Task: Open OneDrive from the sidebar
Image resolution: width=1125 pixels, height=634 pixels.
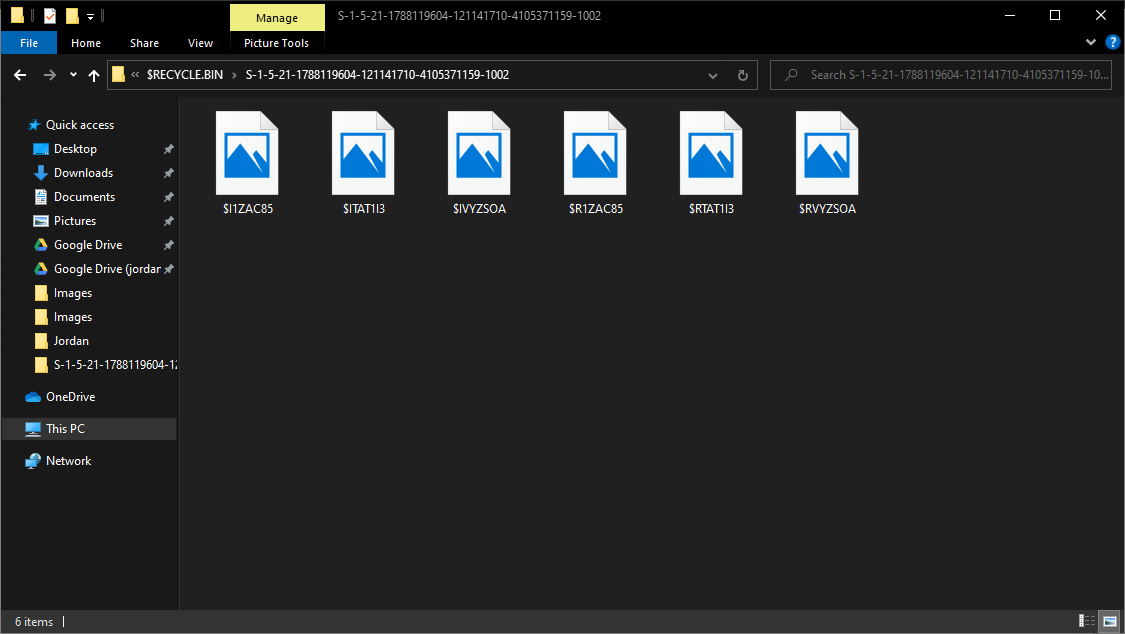Action: point(71,396)
